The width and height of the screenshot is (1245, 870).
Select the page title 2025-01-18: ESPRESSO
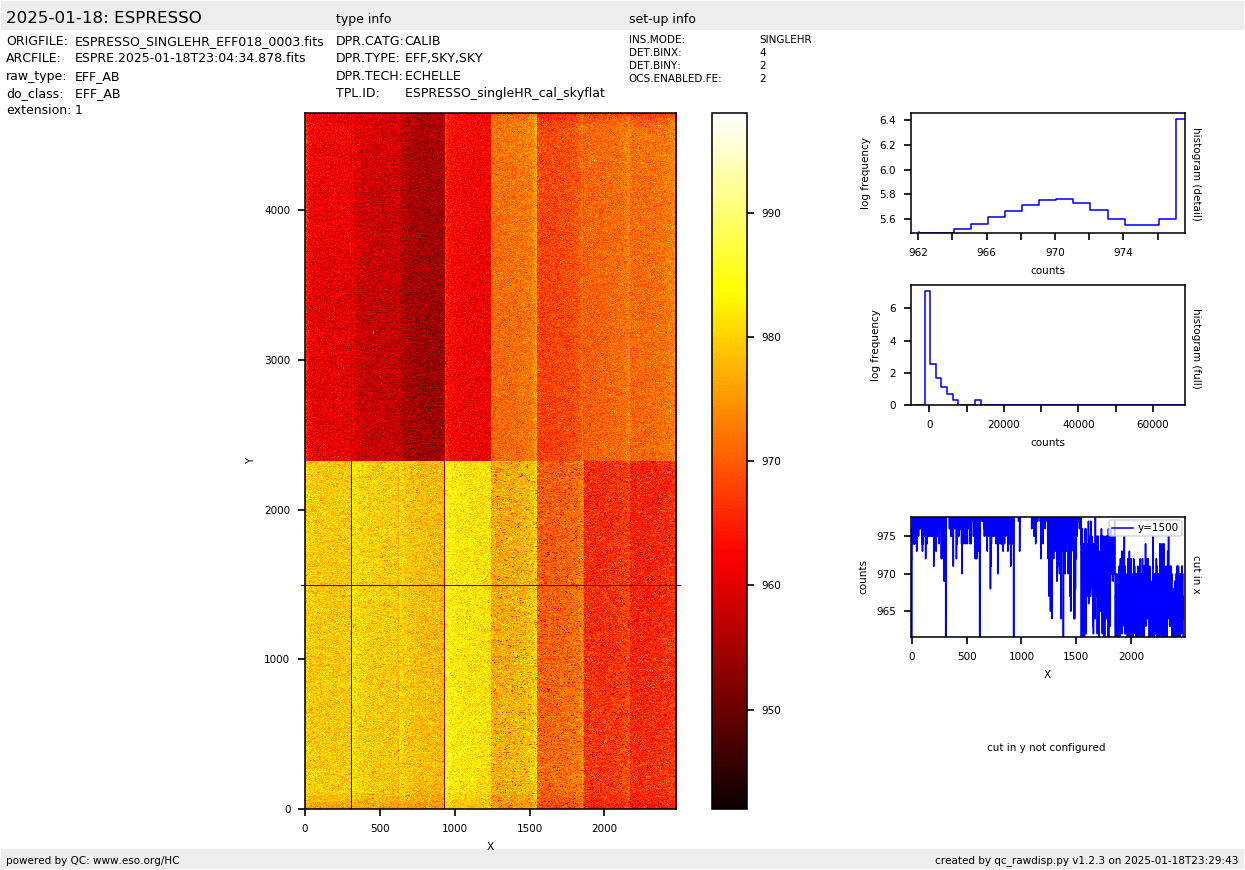(104, 18)
